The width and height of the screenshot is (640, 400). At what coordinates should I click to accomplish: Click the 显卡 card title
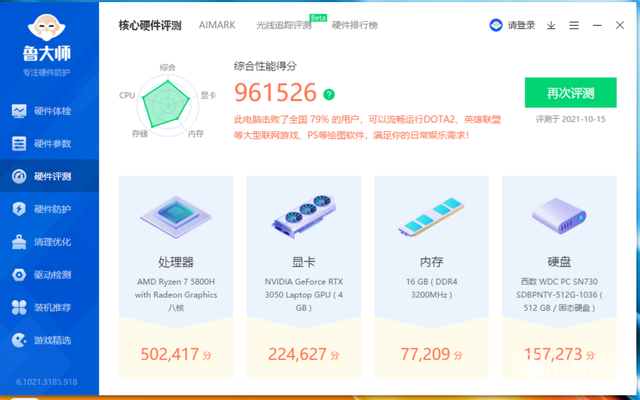[x=304, y=262]
